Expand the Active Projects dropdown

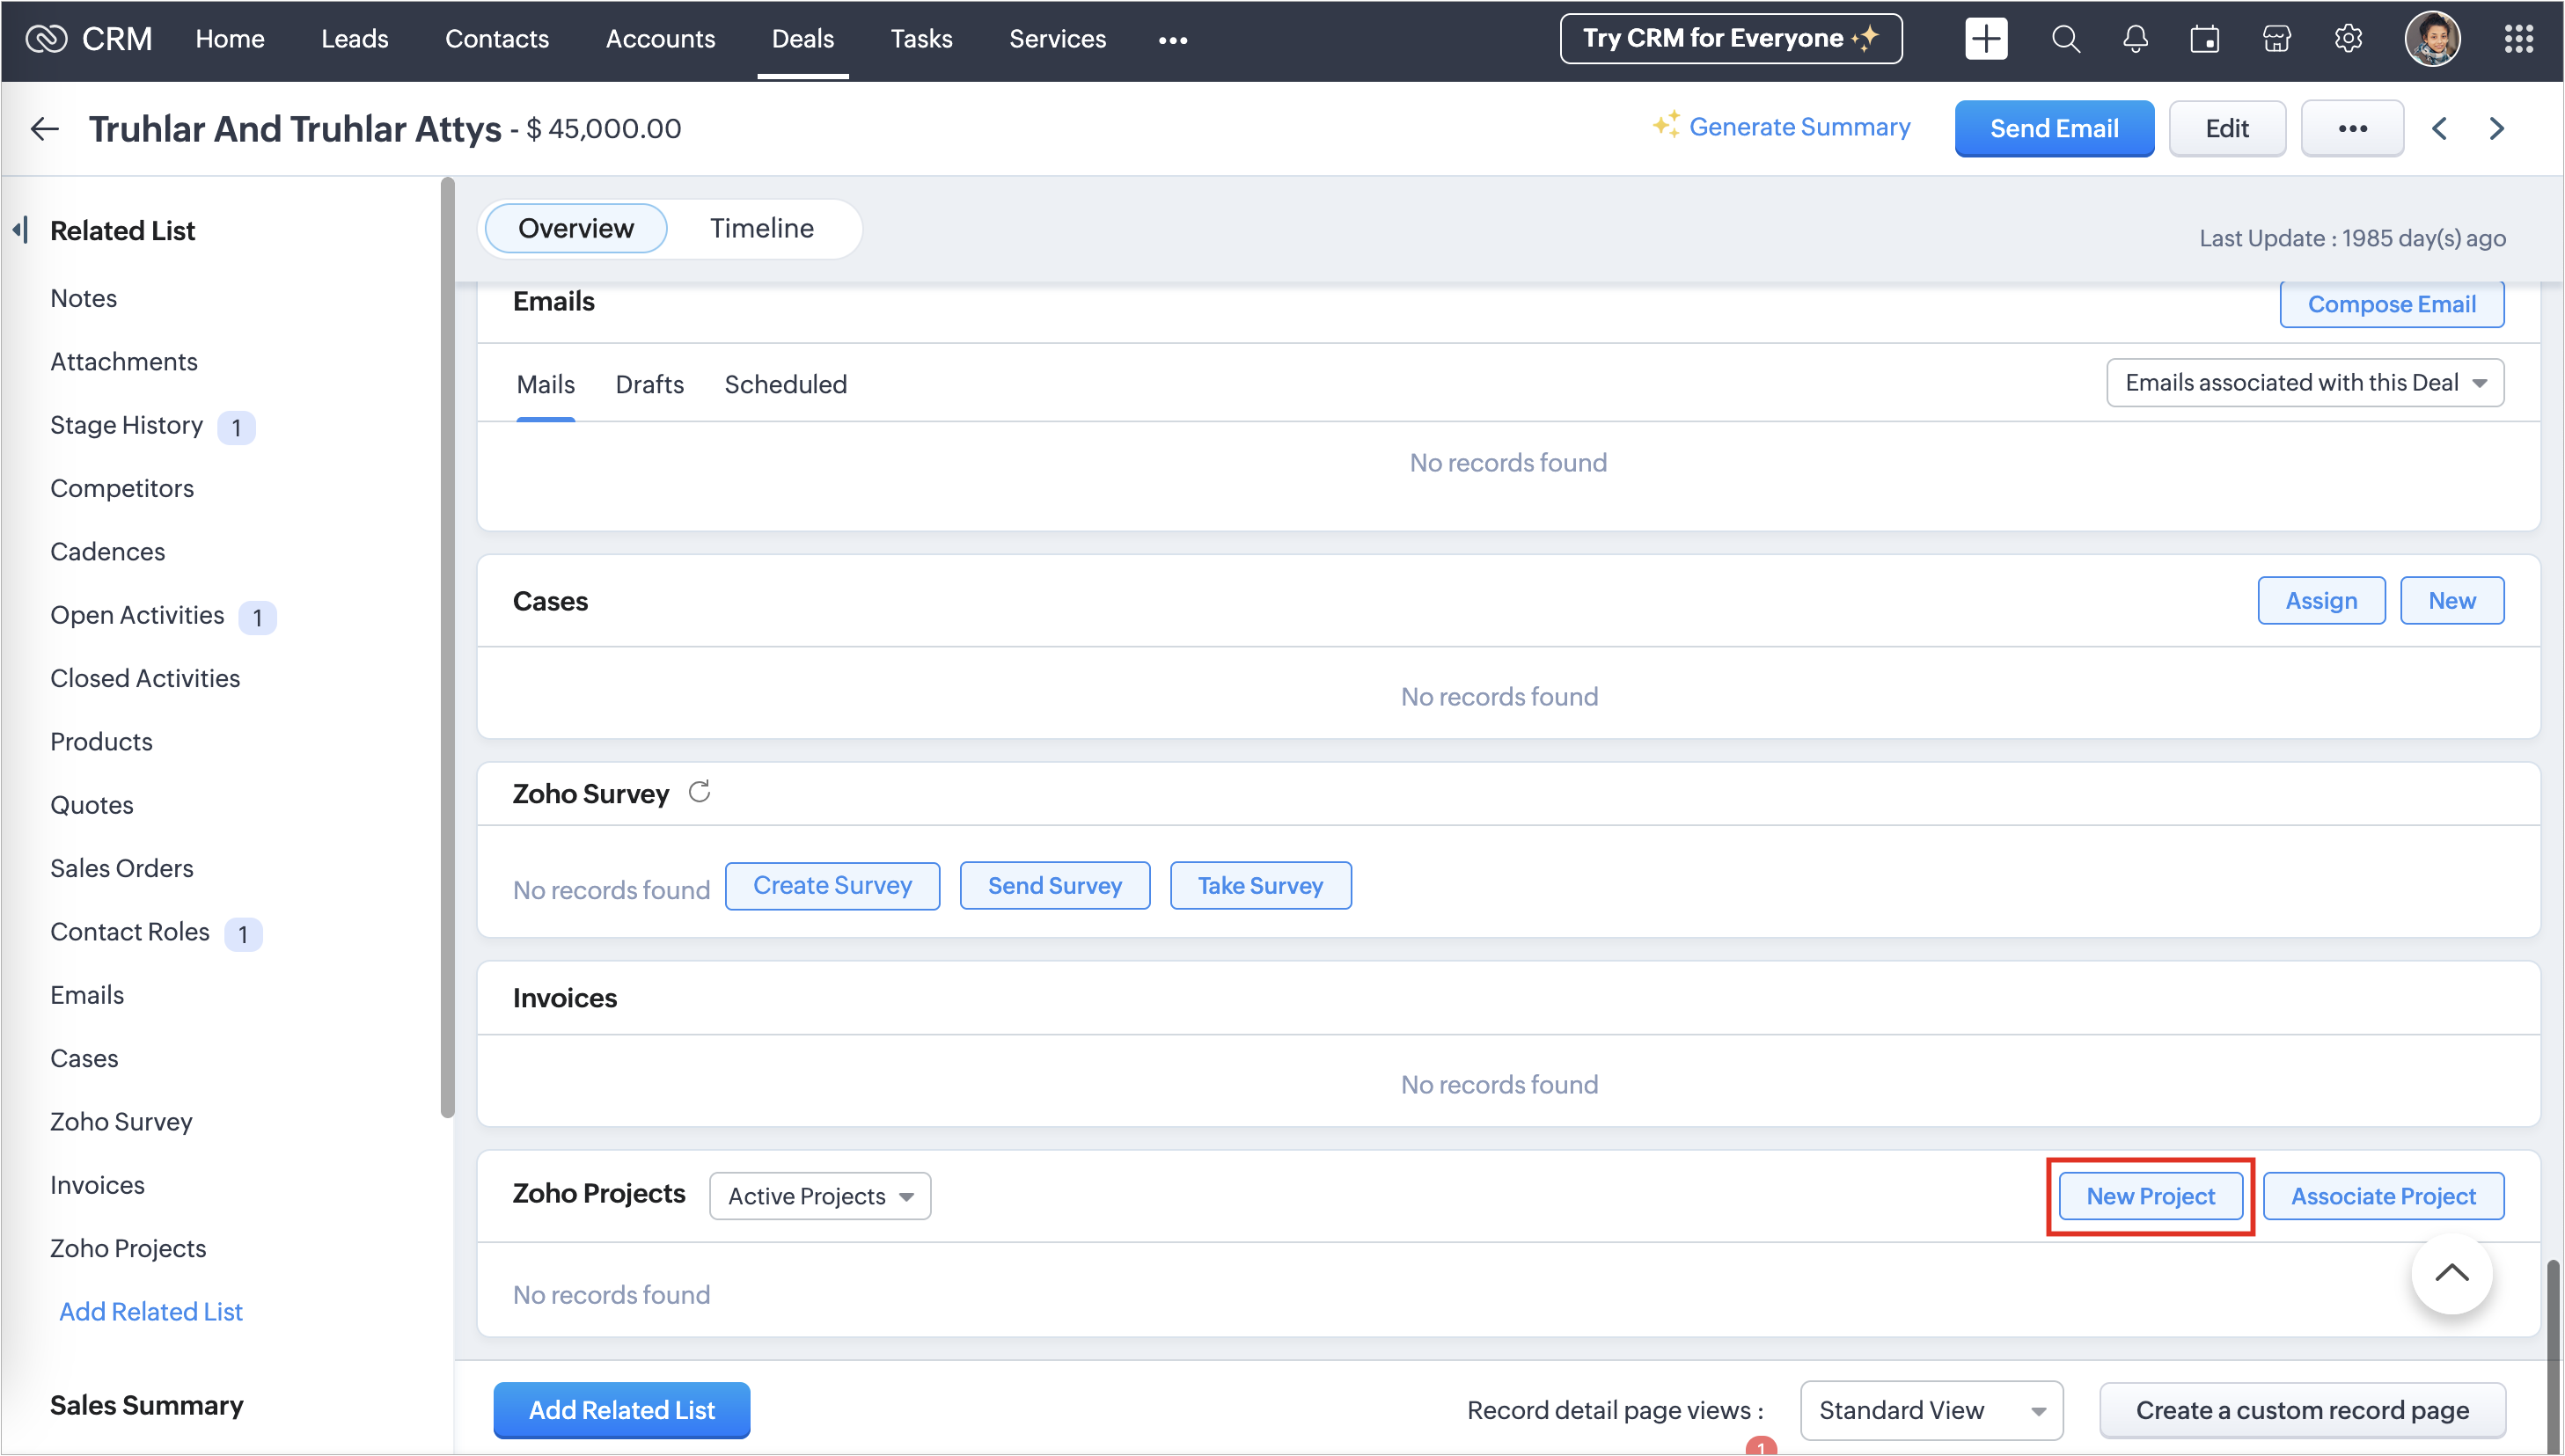pyautogui.click(x=820, y=1196)
